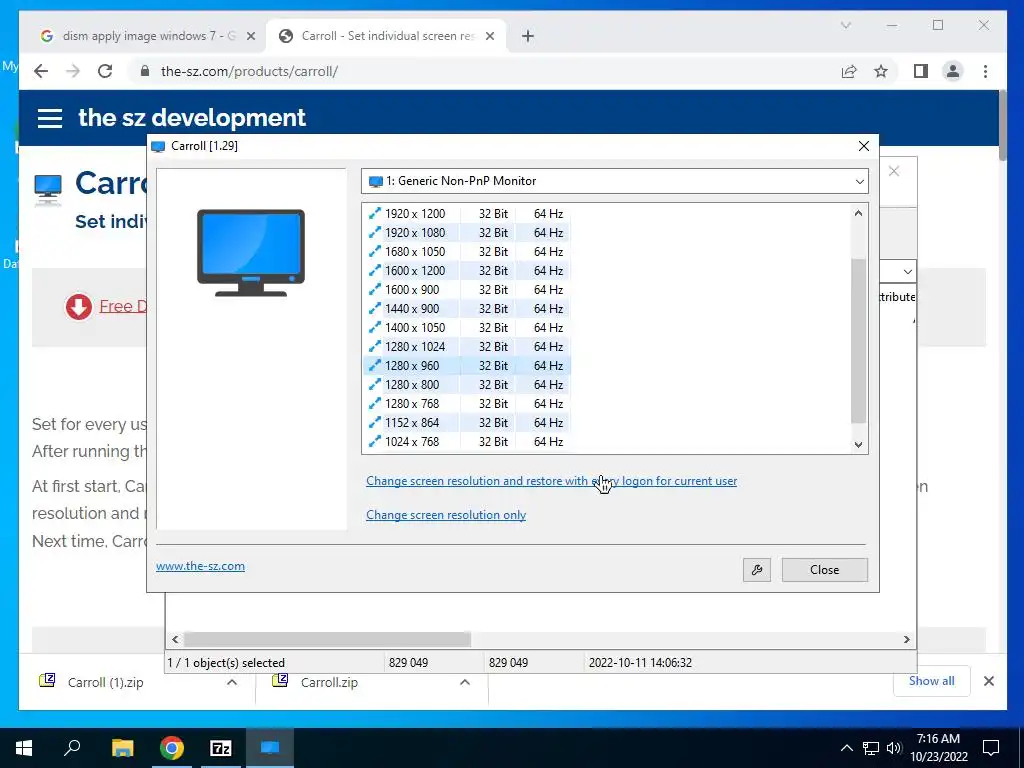Visit the www.the-sz.com link

[200, 566]
